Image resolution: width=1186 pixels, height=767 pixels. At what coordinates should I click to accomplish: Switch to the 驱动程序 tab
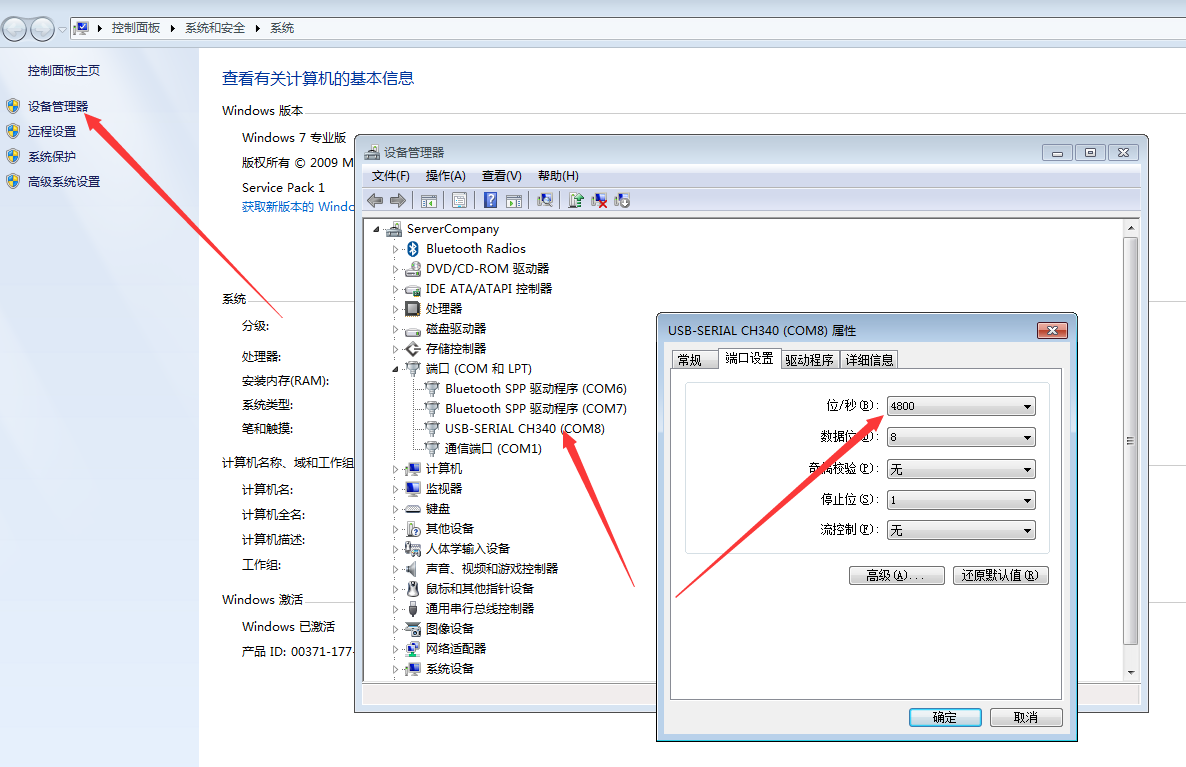coord(809,360)
